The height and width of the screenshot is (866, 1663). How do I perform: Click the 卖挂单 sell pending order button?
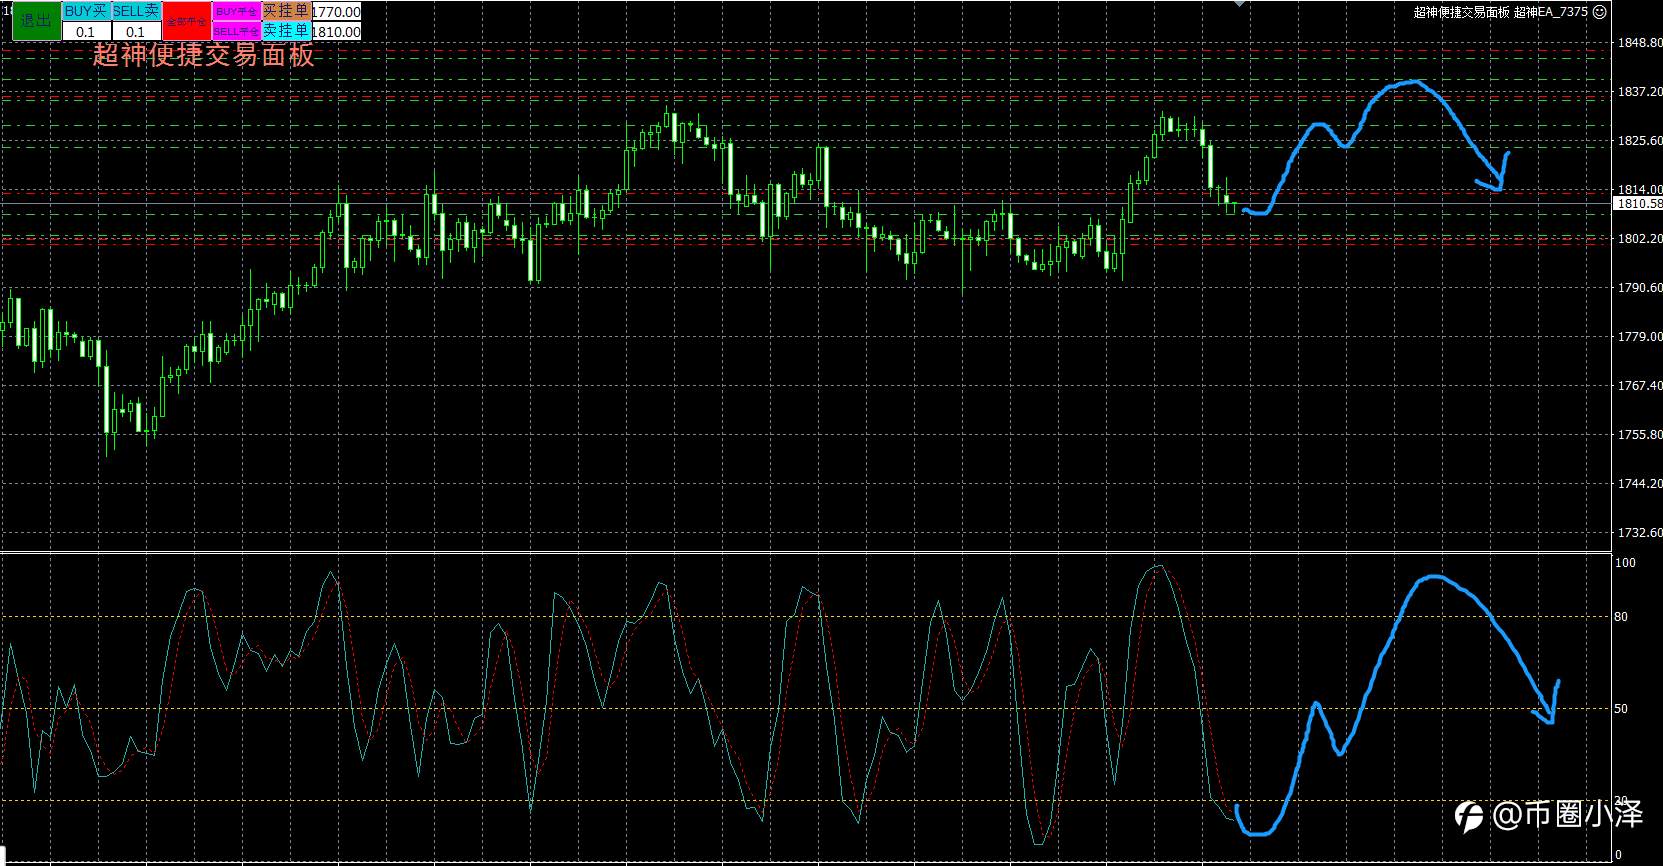click(287, 31)
